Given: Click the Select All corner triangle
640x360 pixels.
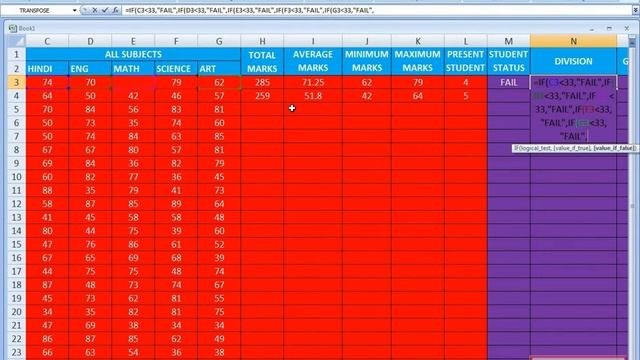Looking at the screenshot, I should coord(17,41).
